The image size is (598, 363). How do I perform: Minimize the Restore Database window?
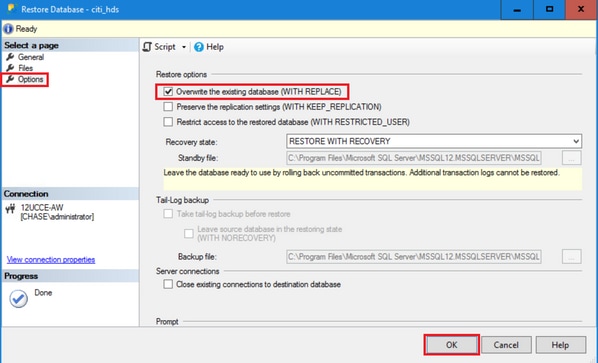[x=517, y=10]
